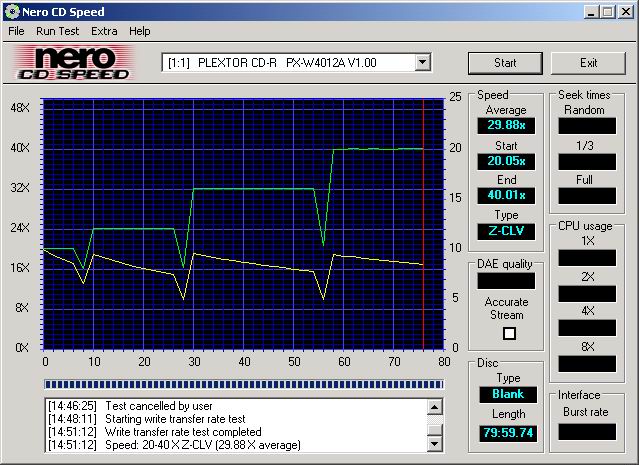Click the 48X label on speed axis
Screen dimensions: 639x465
20,108
